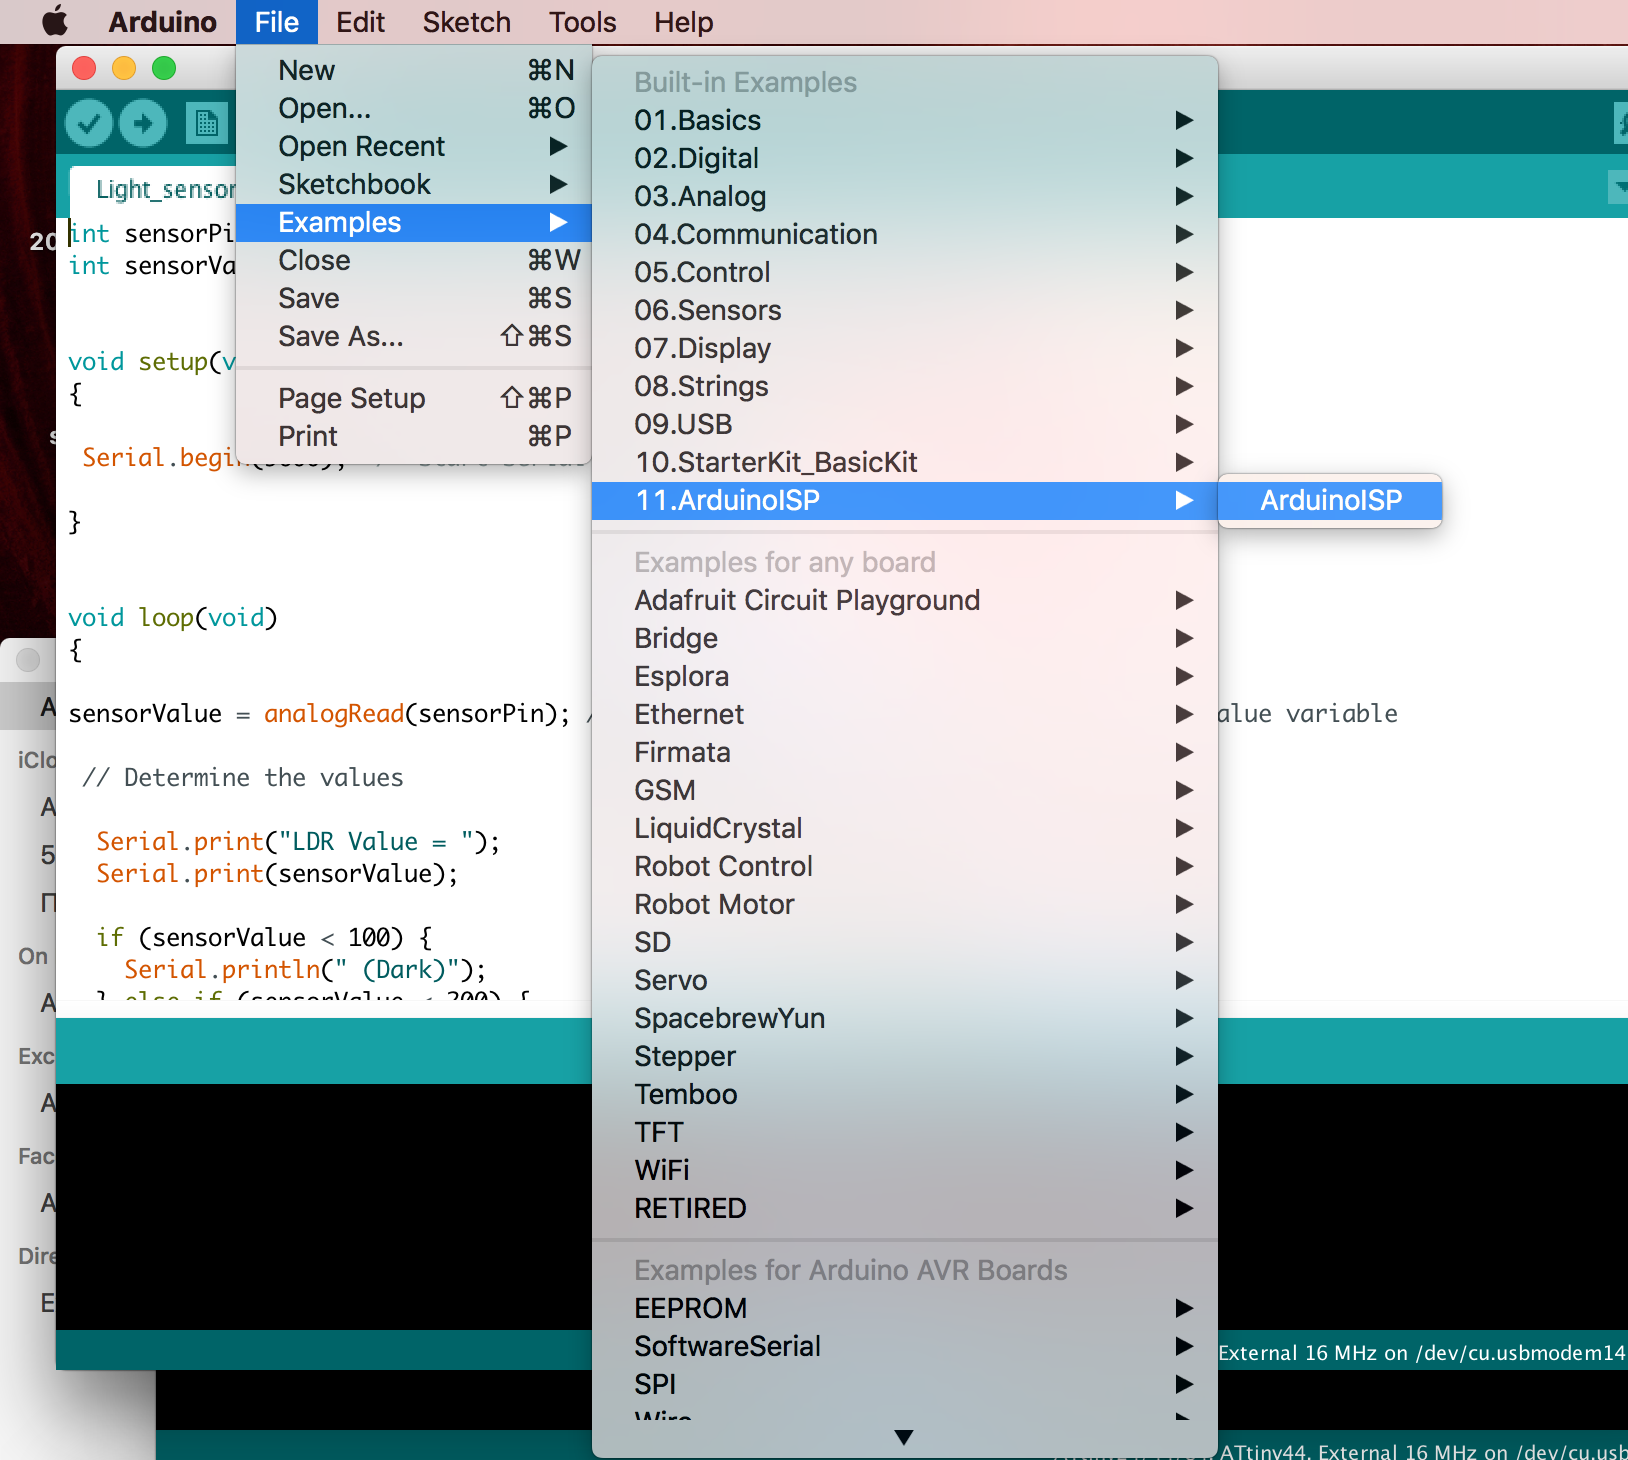Open Adafruit Circuit Playground examples

pyautogui.click(x=905, y=600)
